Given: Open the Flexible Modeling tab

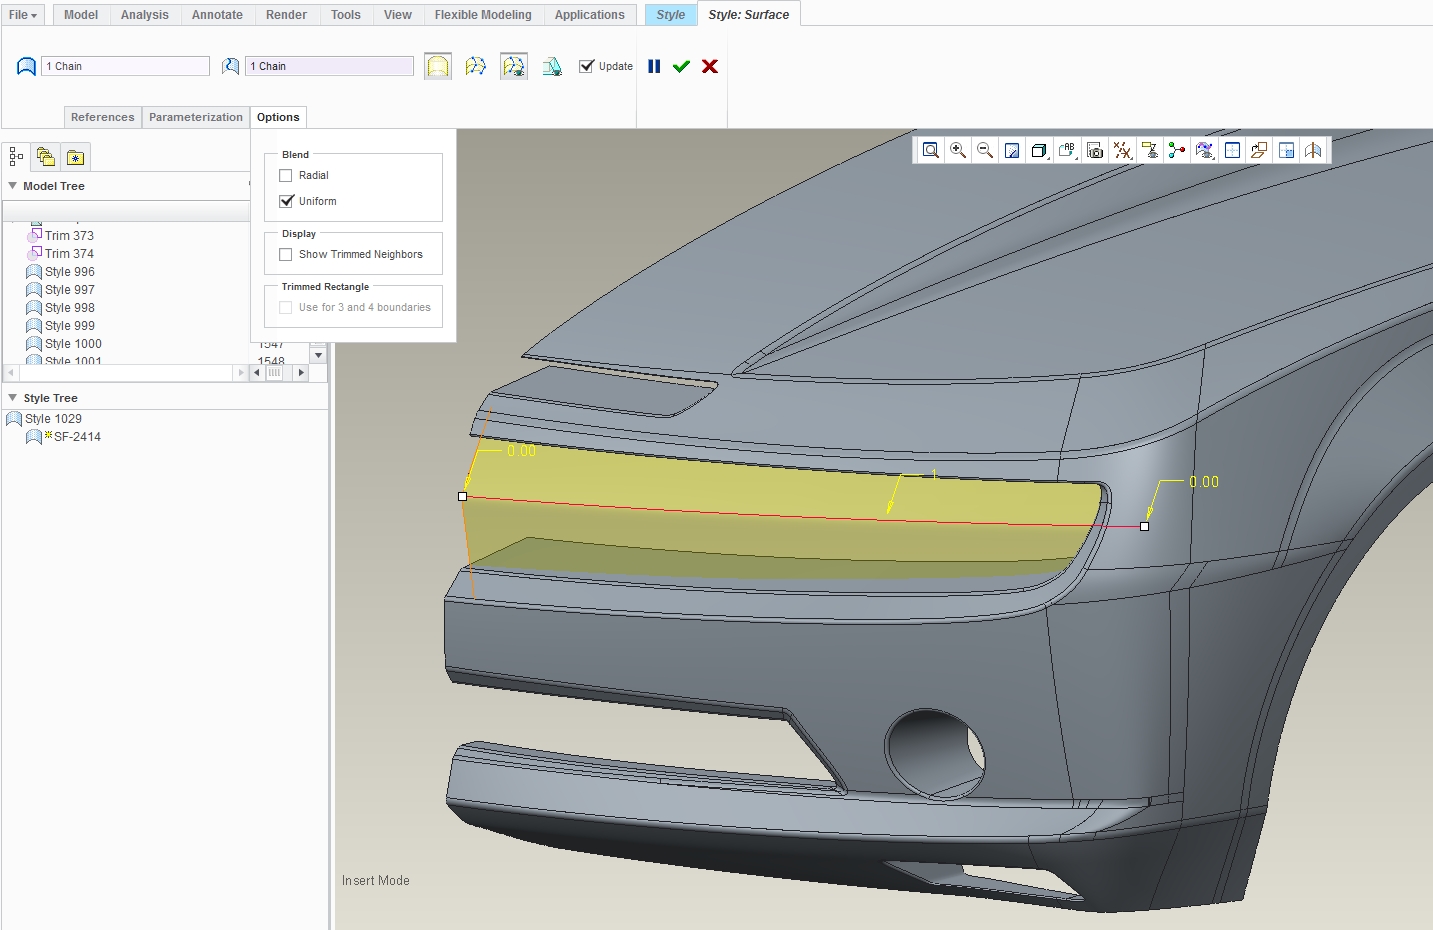Looking at the screenshot, I should [x=483, y=14].
